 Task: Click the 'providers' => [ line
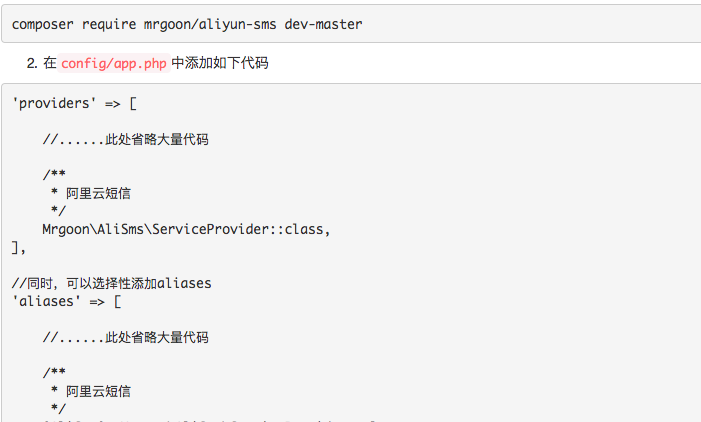pos(74,104)
